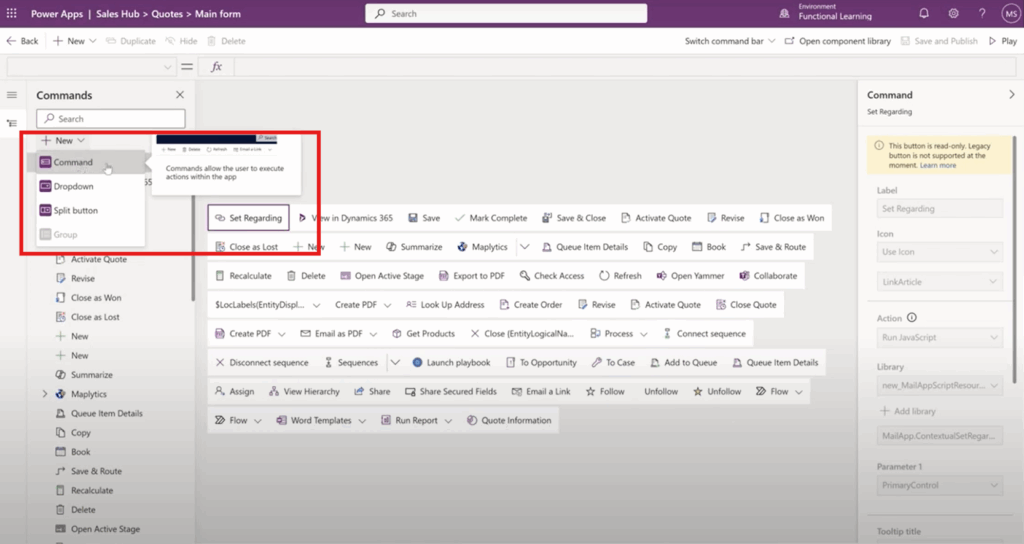
Task: Select the Look Up Address command
Action: point(445,304)
